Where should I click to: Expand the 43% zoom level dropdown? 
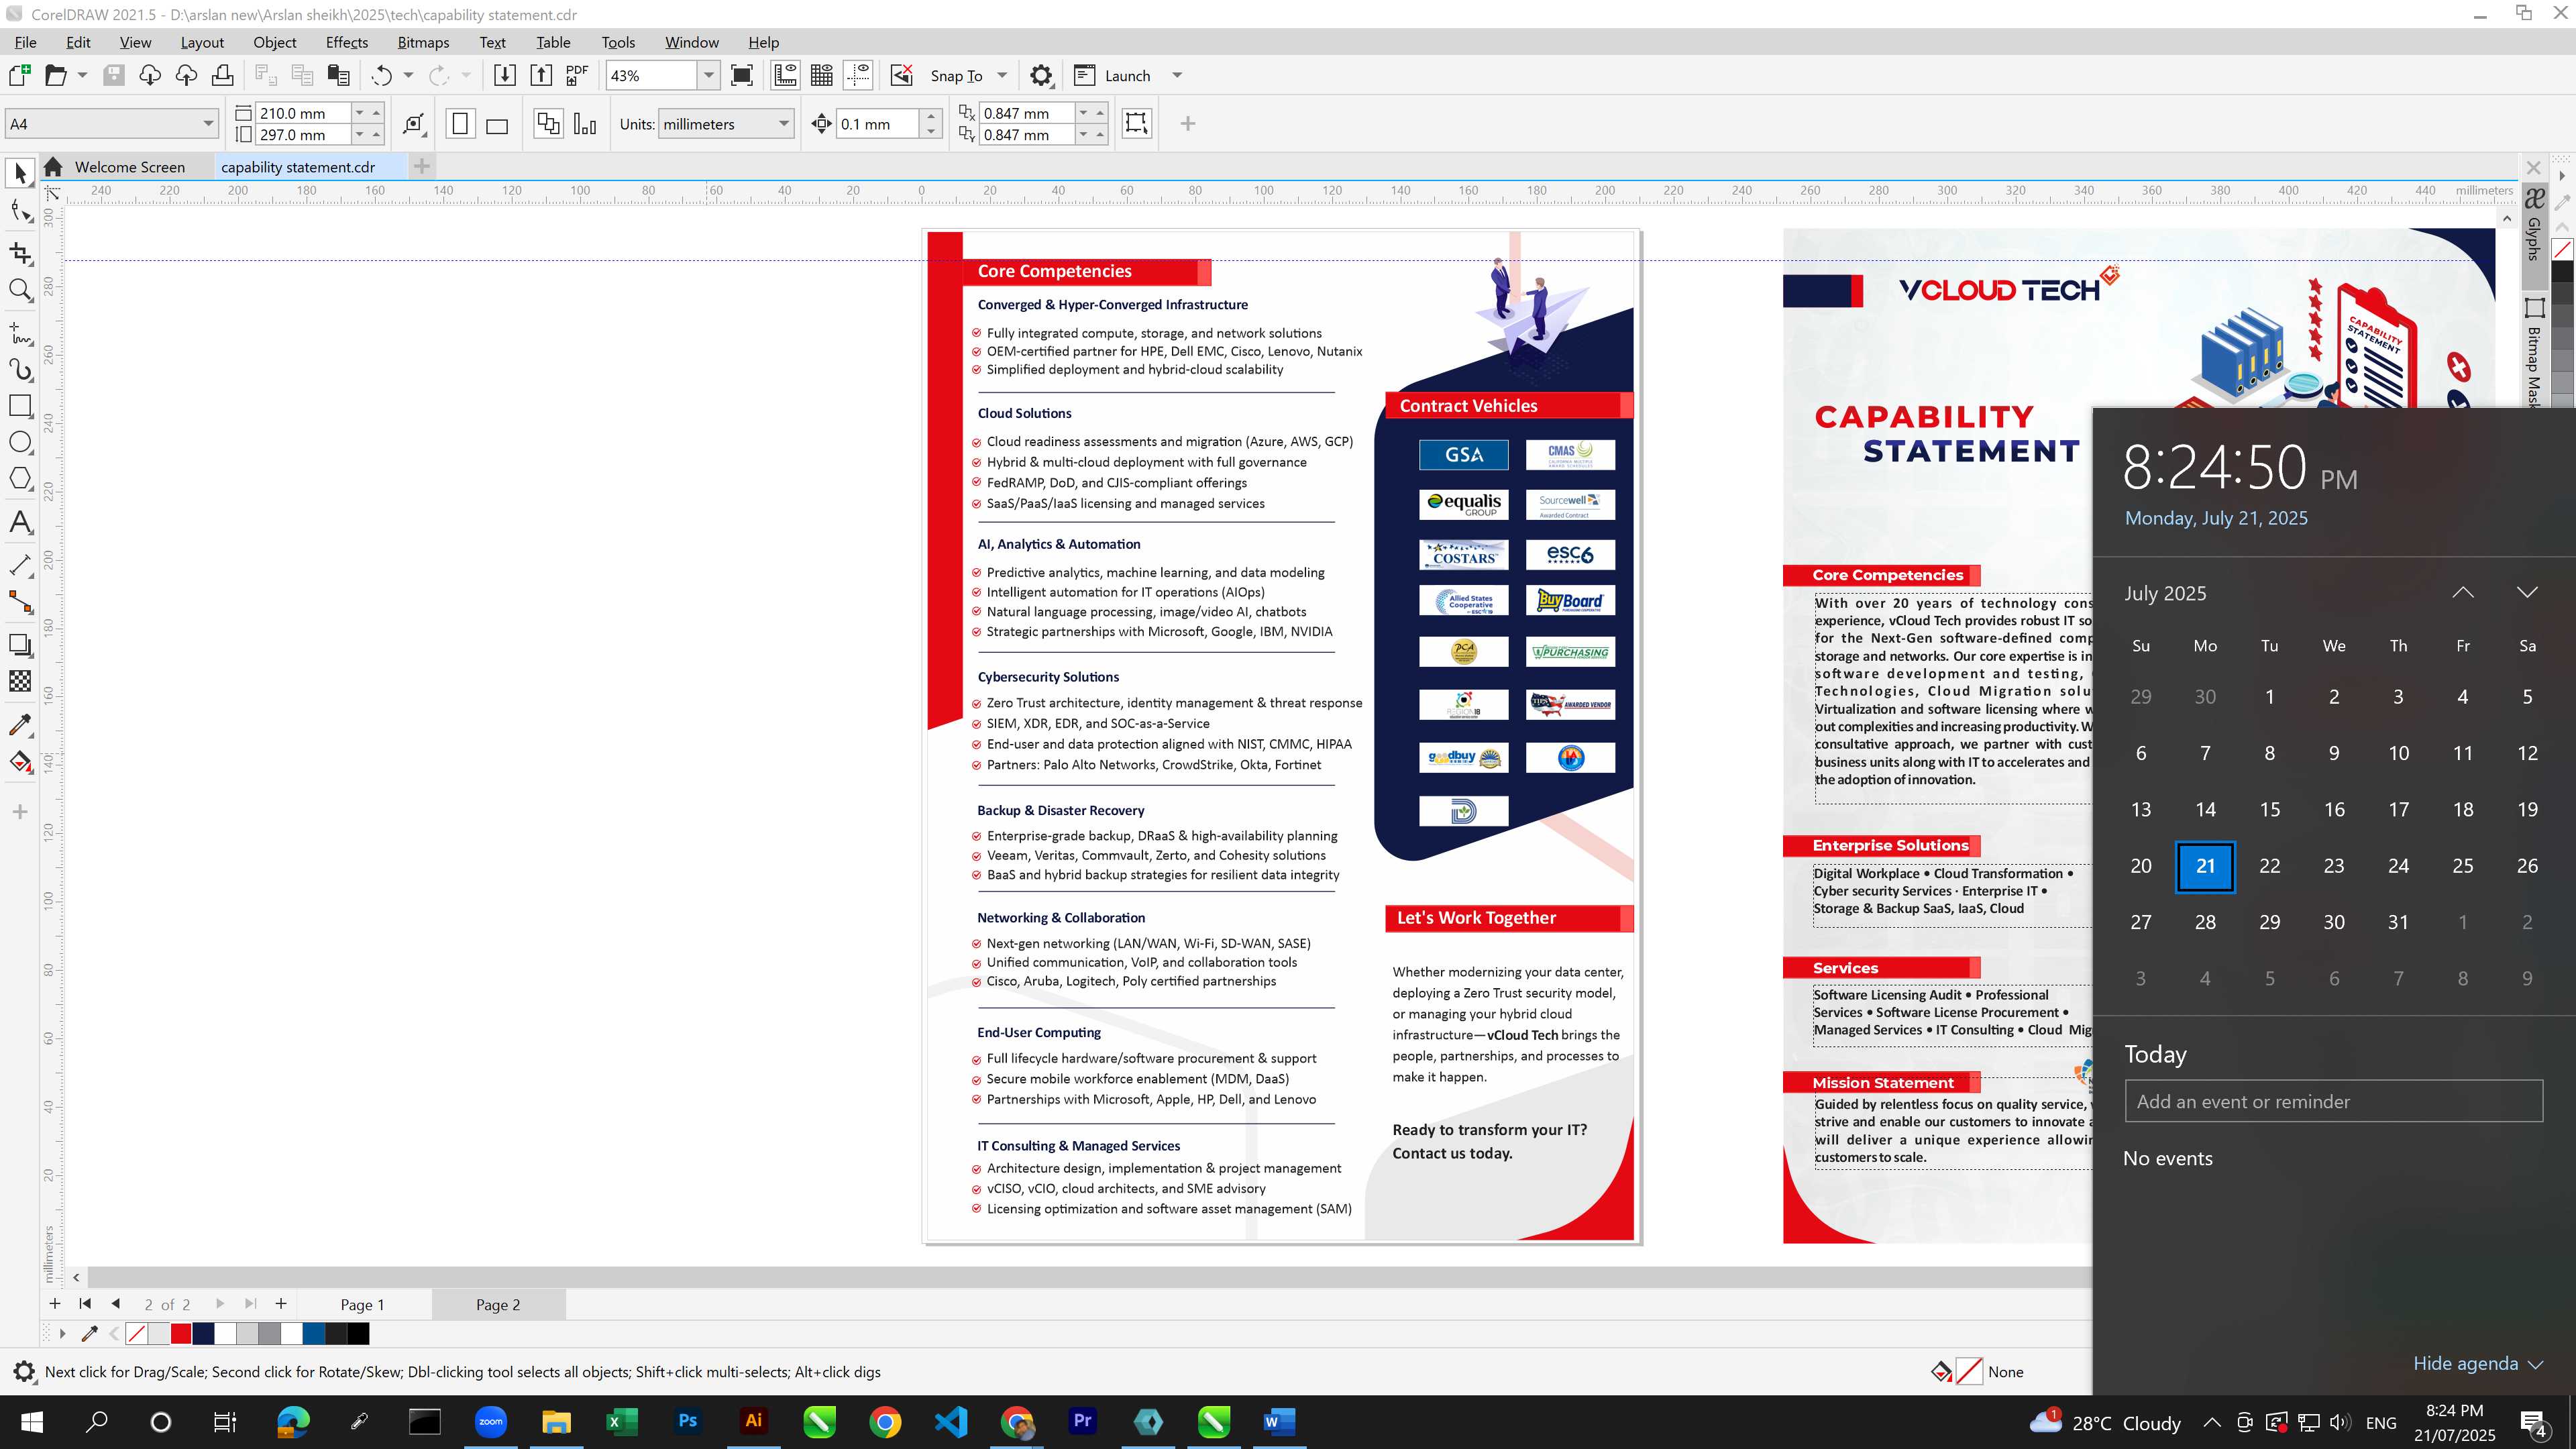pyautogui.click(x=708, y=75)
